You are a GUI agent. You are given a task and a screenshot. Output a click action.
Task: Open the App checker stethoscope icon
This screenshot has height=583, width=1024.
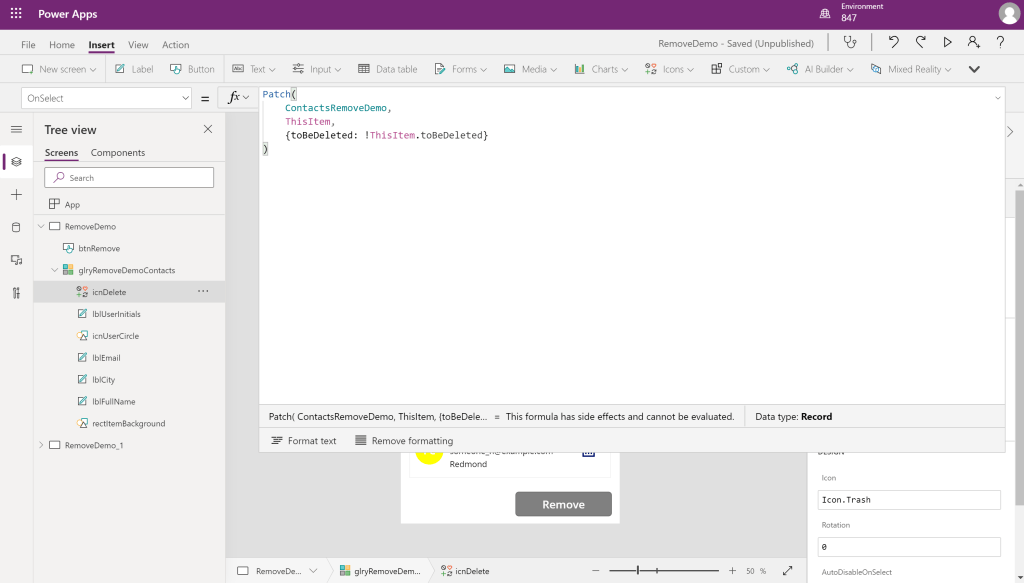[x=850, y=42]
